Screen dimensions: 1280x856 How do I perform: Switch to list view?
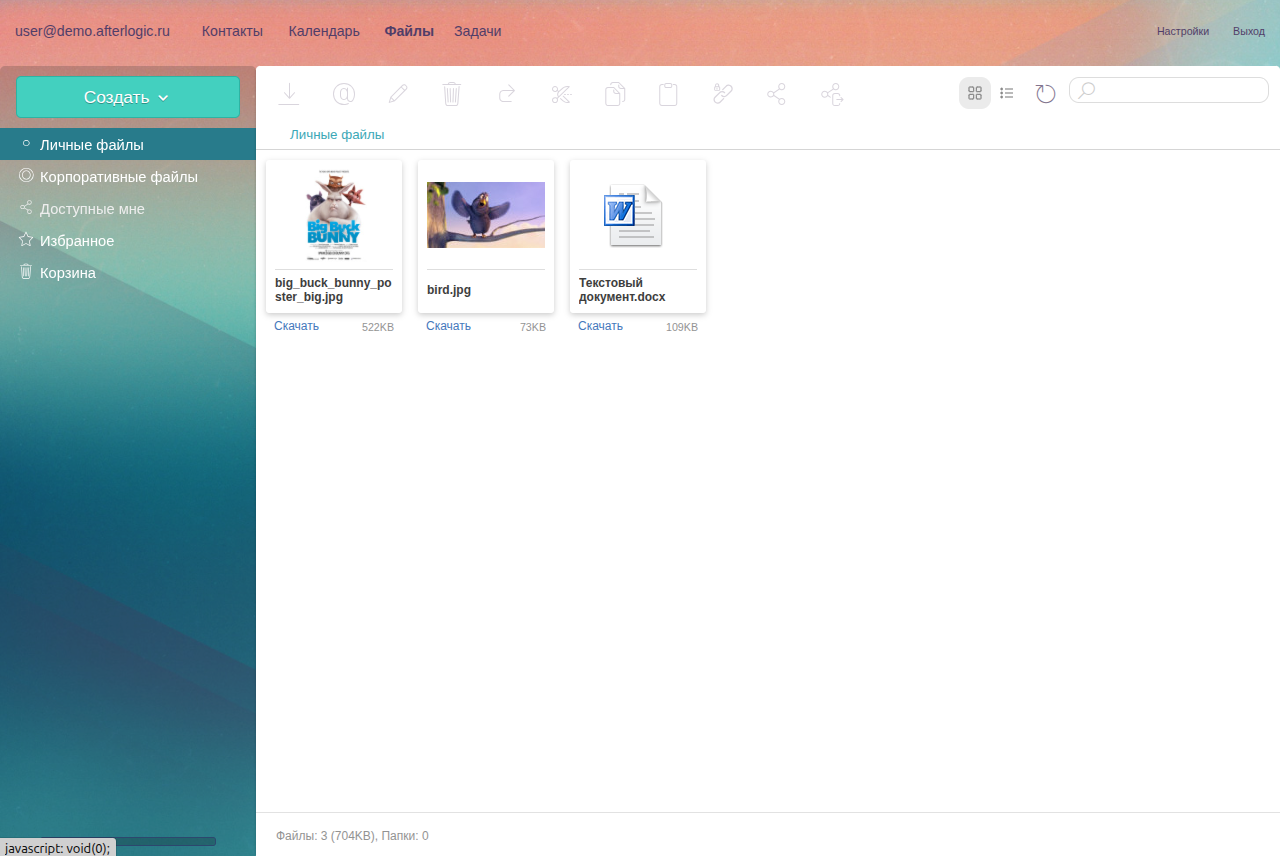1007,93
